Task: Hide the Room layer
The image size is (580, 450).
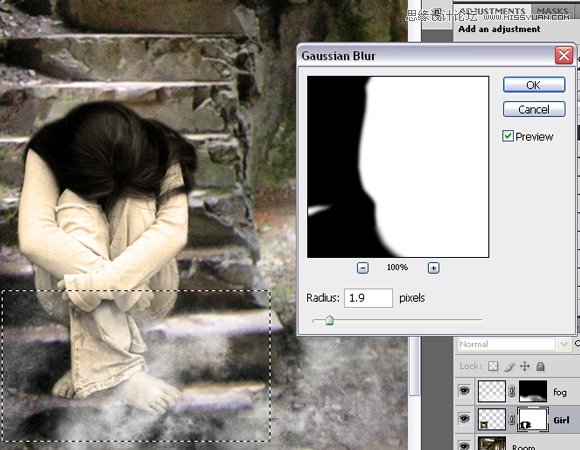Action: point(464,445)
